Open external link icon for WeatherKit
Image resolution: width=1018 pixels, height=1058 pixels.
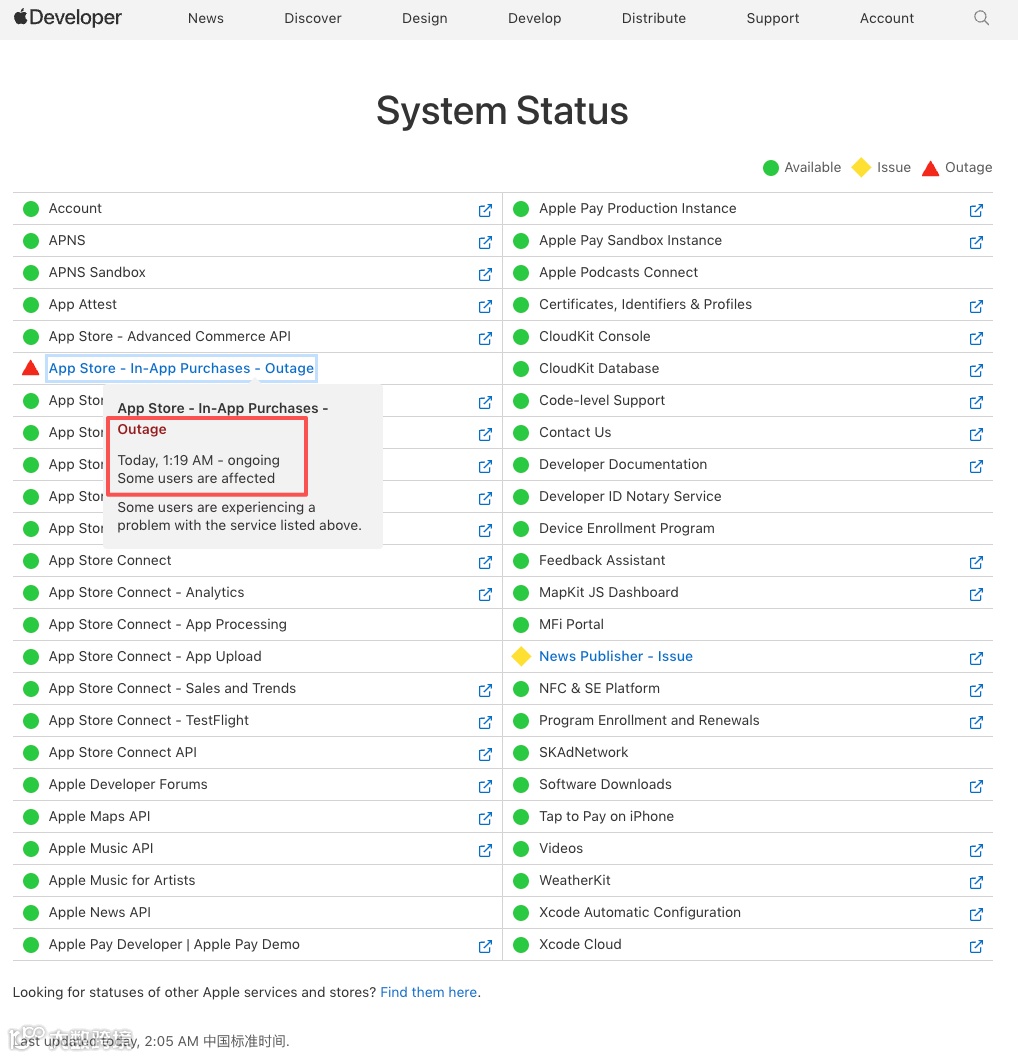click(x=976, y=883)
